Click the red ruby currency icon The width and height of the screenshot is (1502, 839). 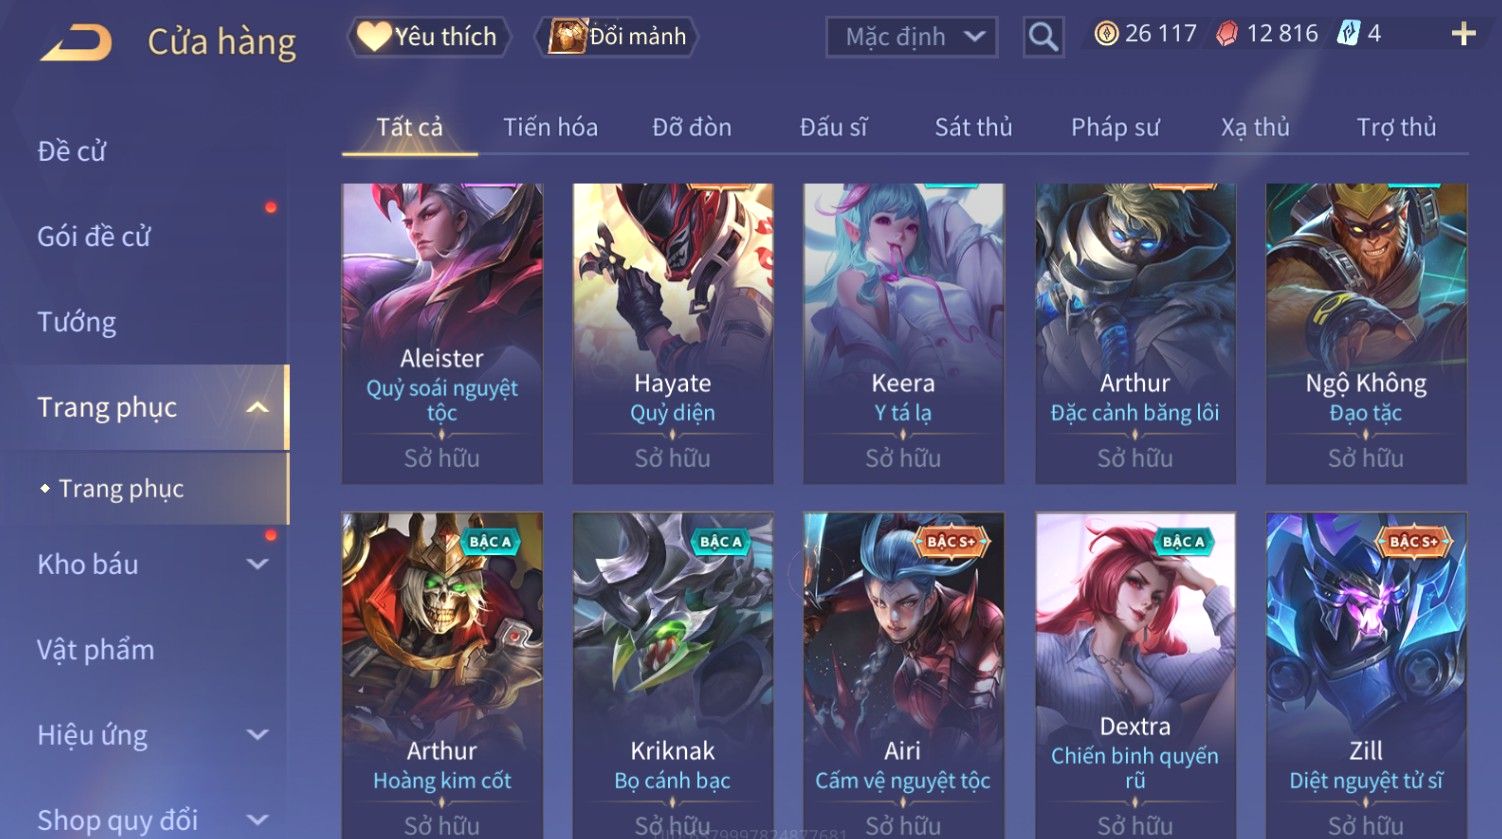pos(1227,34)
